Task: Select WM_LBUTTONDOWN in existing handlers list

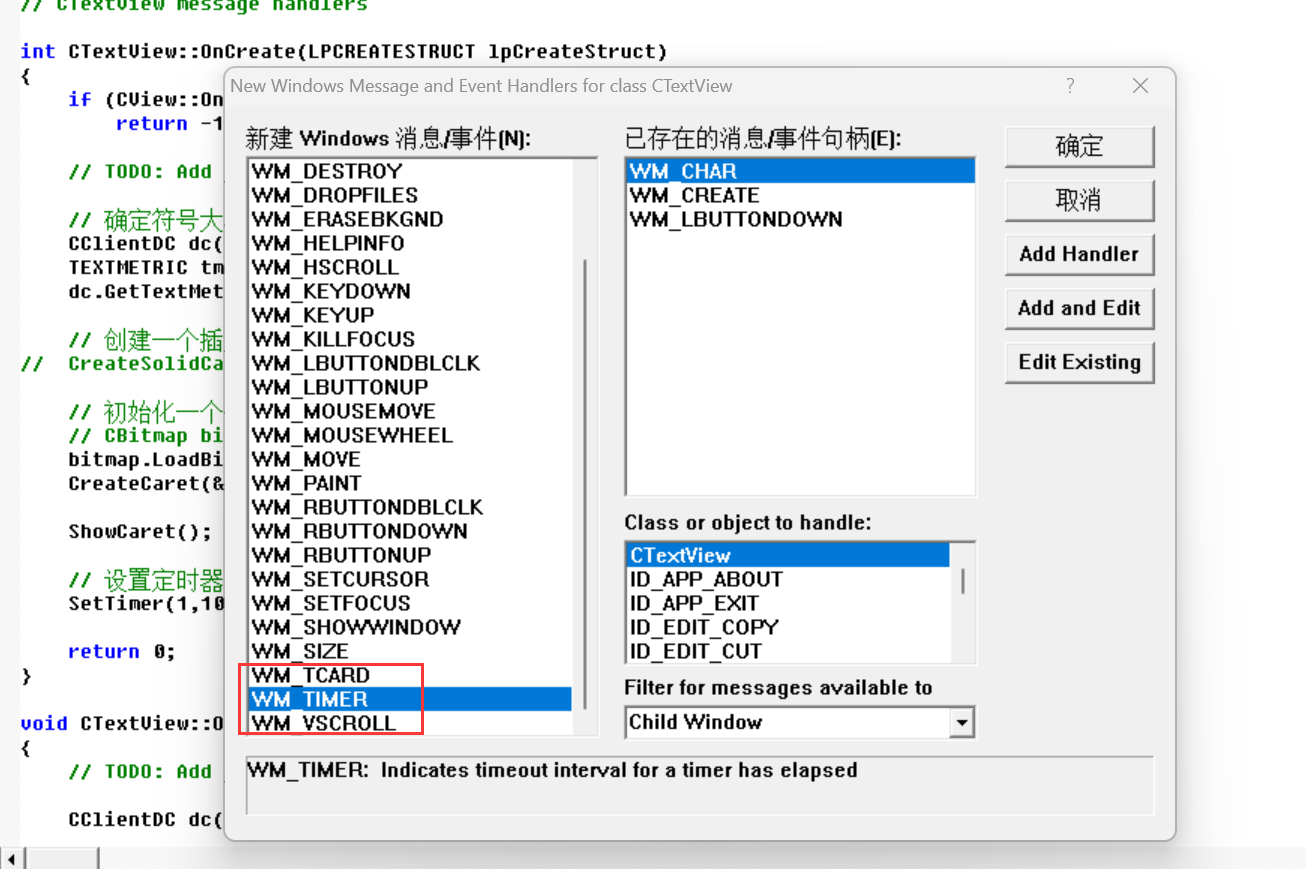Action: click(800, 219)
